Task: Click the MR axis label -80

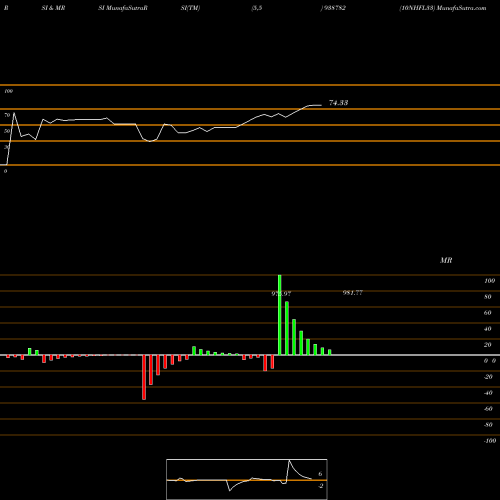Action: coord(488,425)
